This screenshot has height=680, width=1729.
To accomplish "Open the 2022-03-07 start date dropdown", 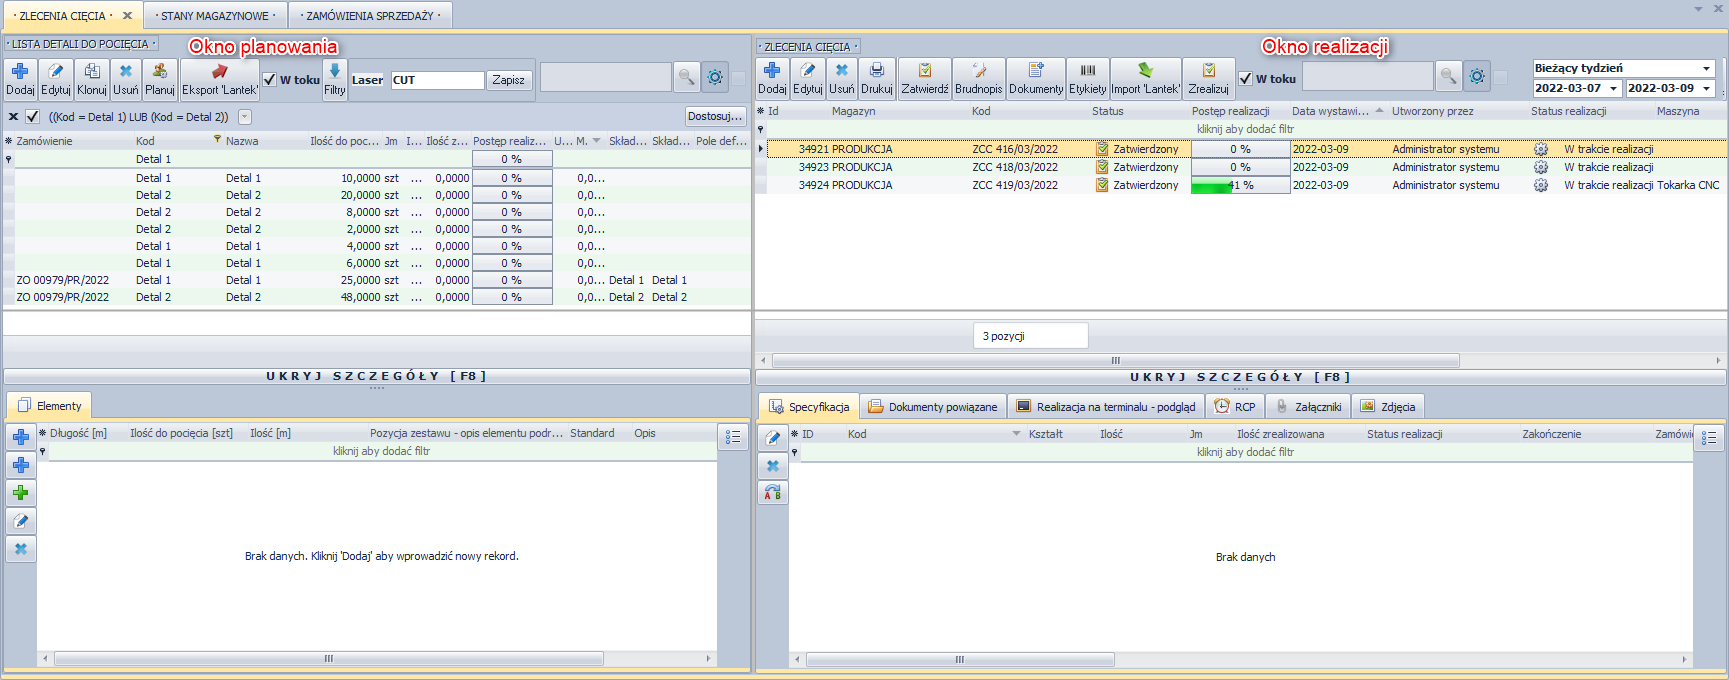I will point(1613,89).
